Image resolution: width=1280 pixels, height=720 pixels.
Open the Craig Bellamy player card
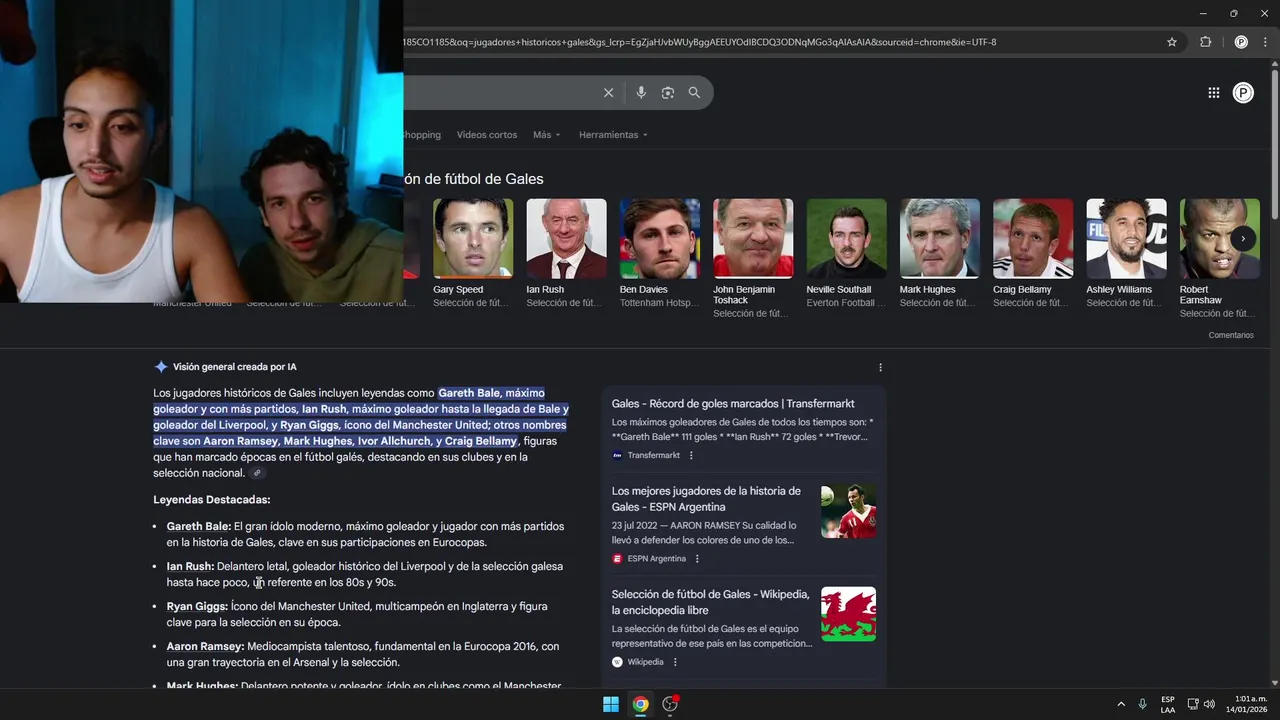pyautogui.click(x=1033, y=253)
